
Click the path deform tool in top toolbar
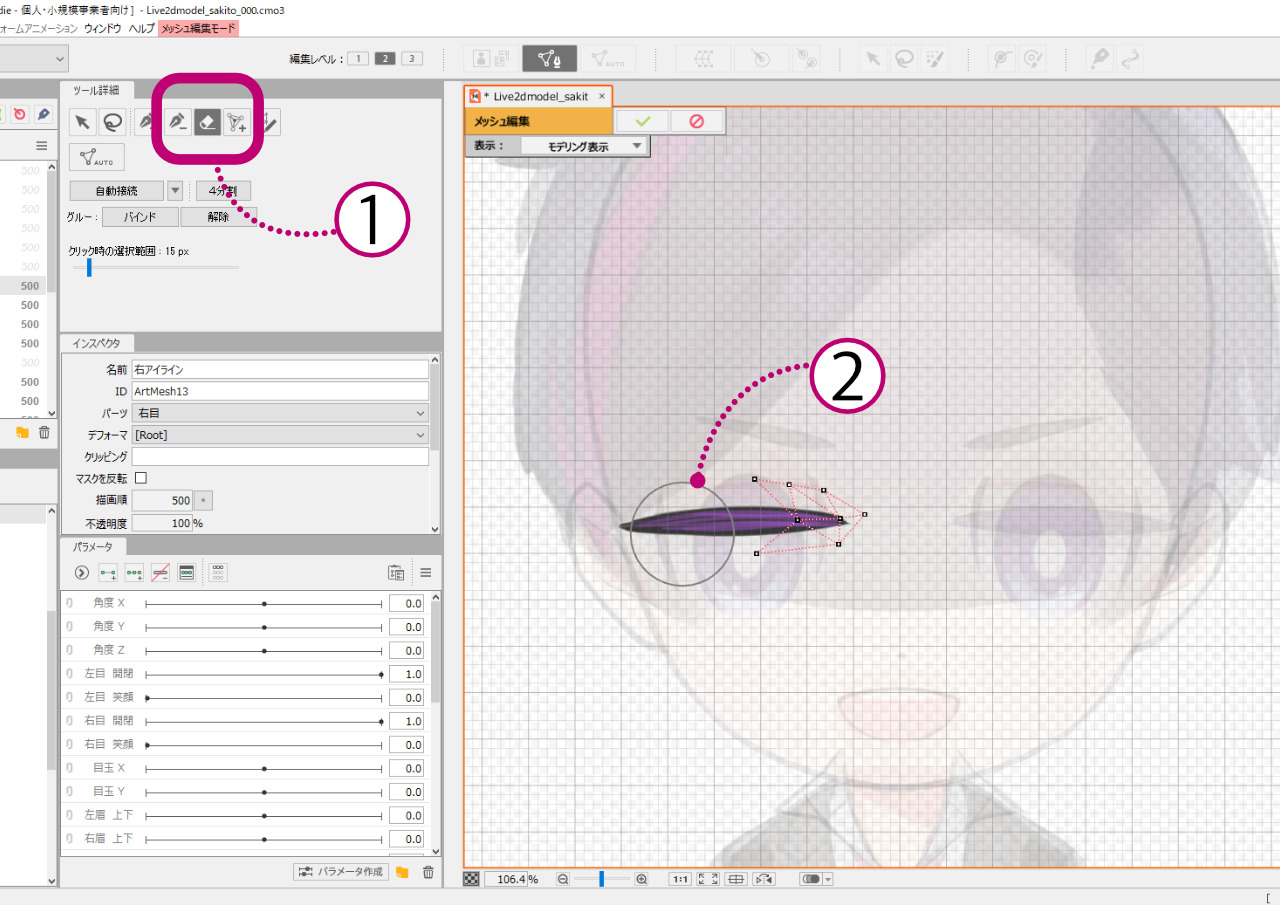1131,59
